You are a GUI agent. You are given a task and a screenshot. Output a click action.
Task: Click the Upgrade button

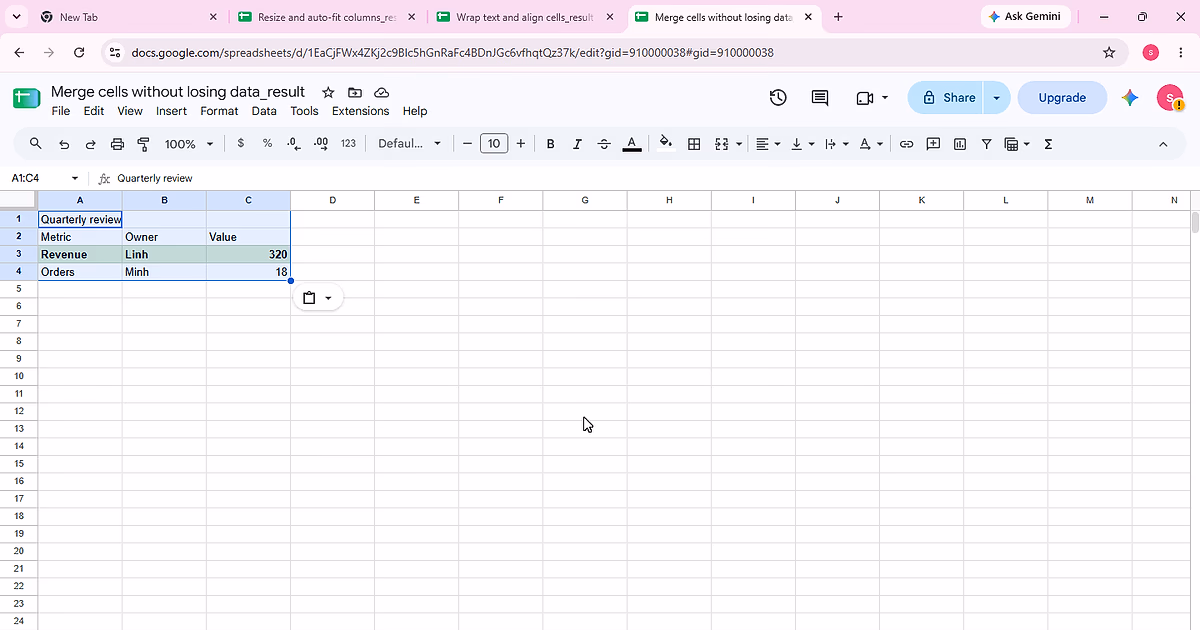1062,98
